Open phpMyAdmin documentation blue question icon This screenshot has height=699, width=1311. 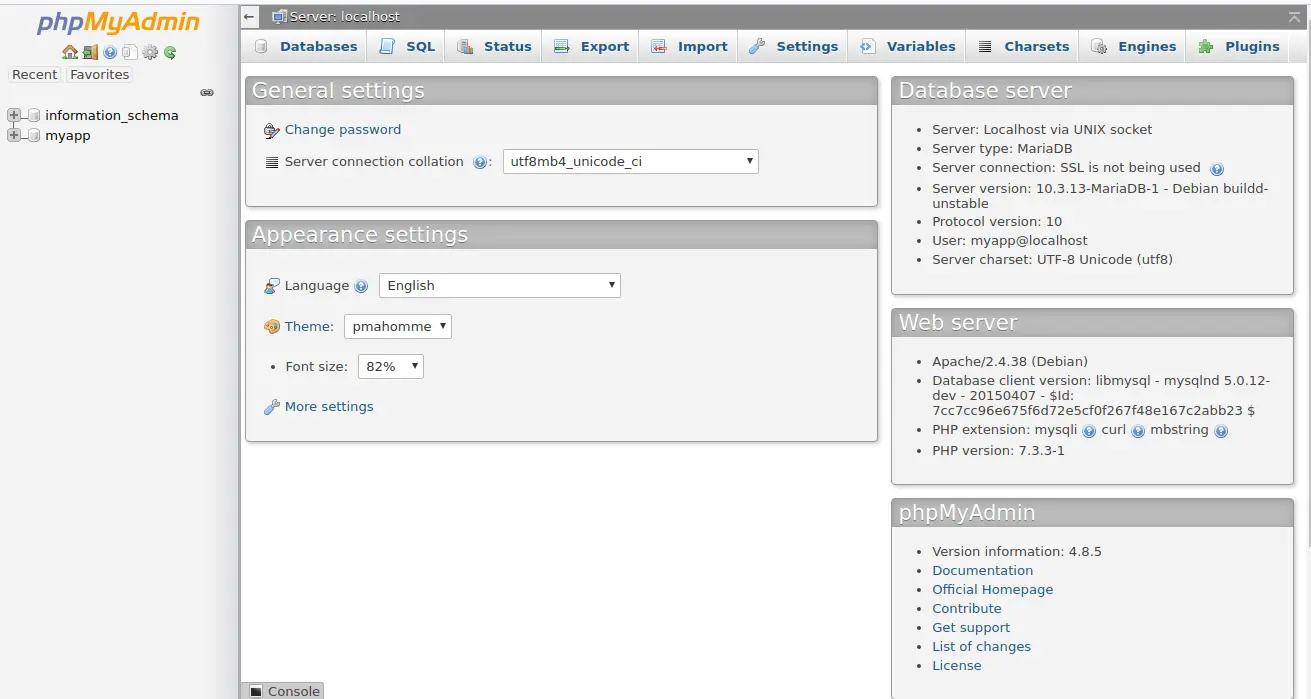click(x=110, y=53)
